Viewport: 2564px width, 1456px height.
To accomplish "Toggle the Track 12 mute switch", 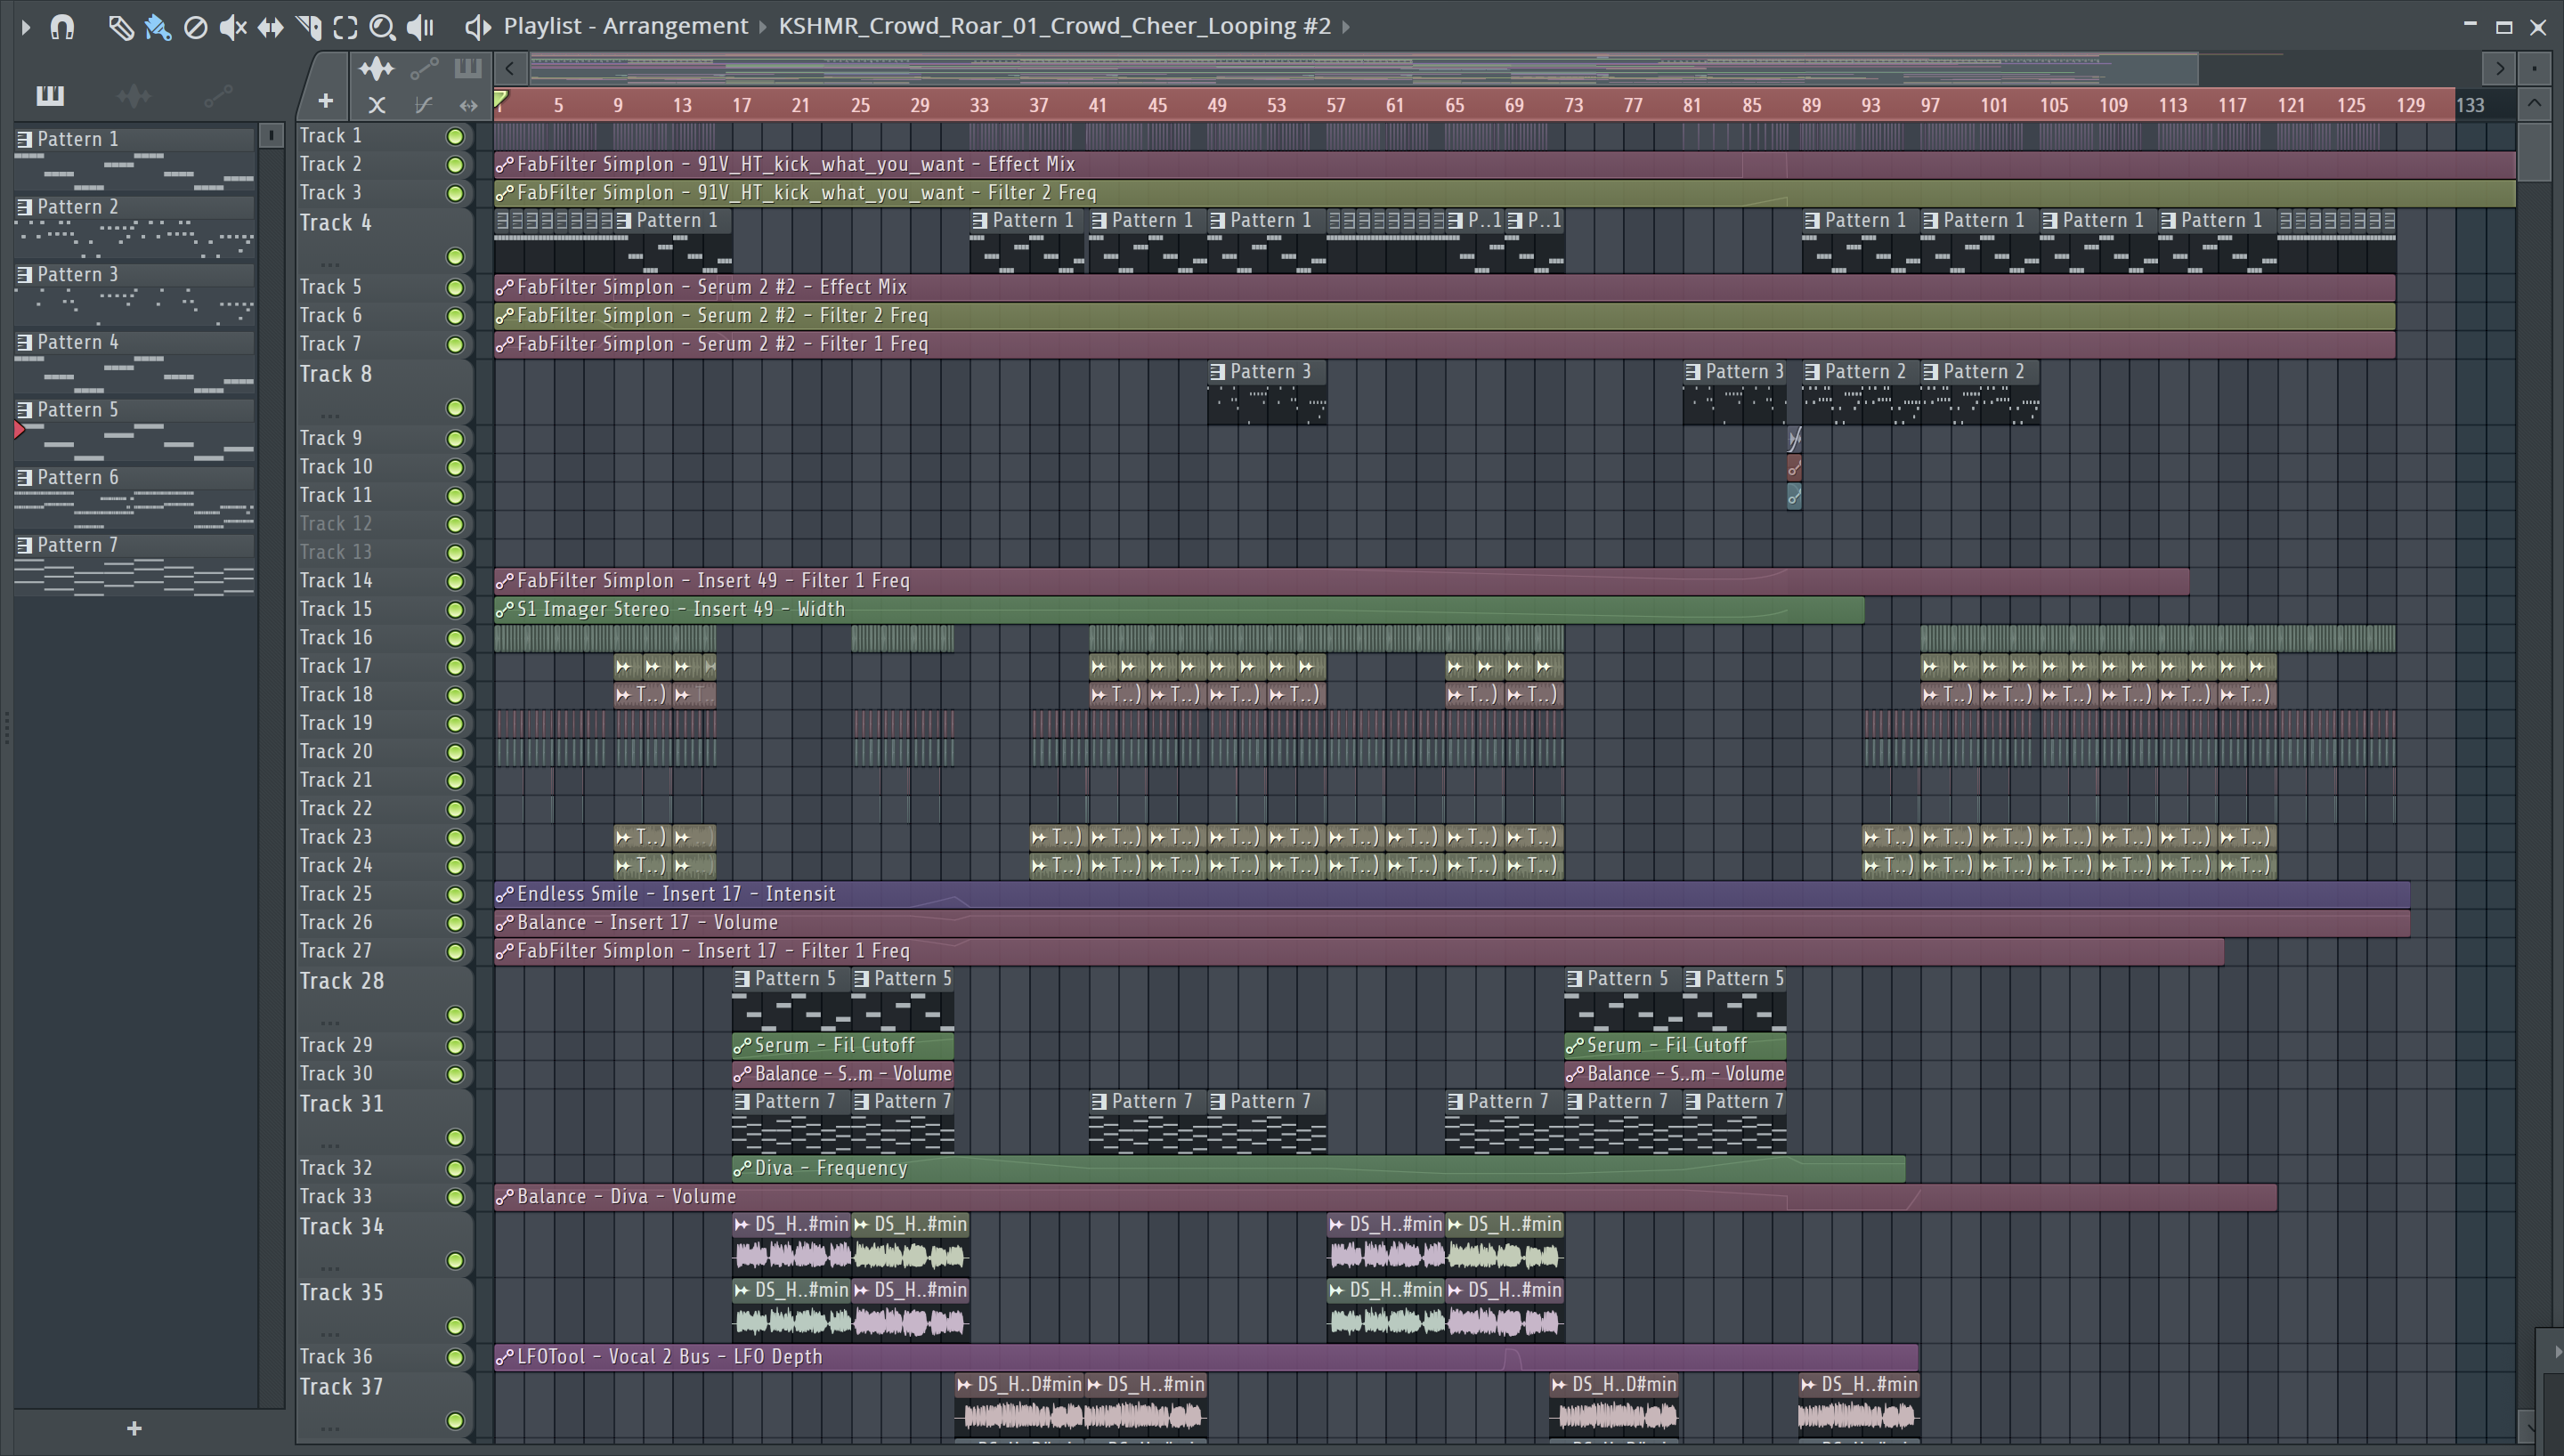I will tap(455, 525).
